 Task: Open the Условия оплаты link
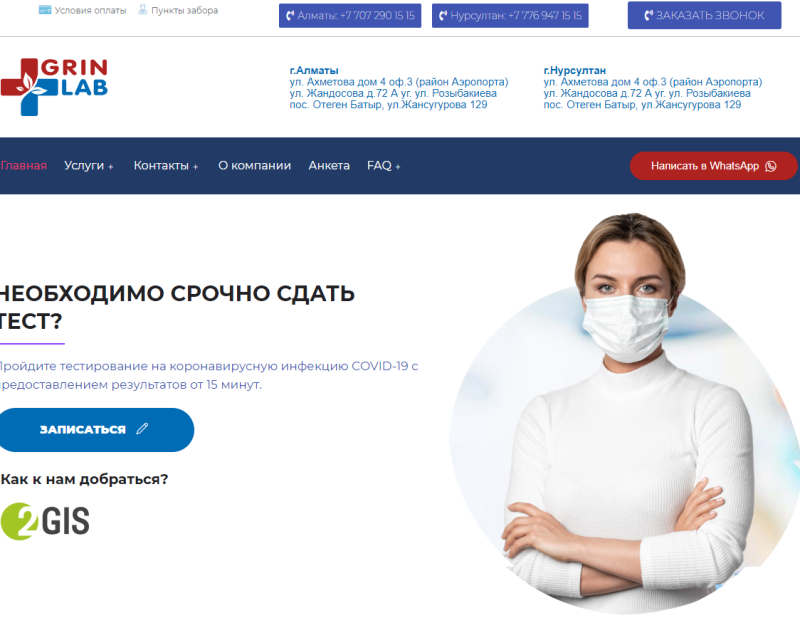click(x=90, y=10)
